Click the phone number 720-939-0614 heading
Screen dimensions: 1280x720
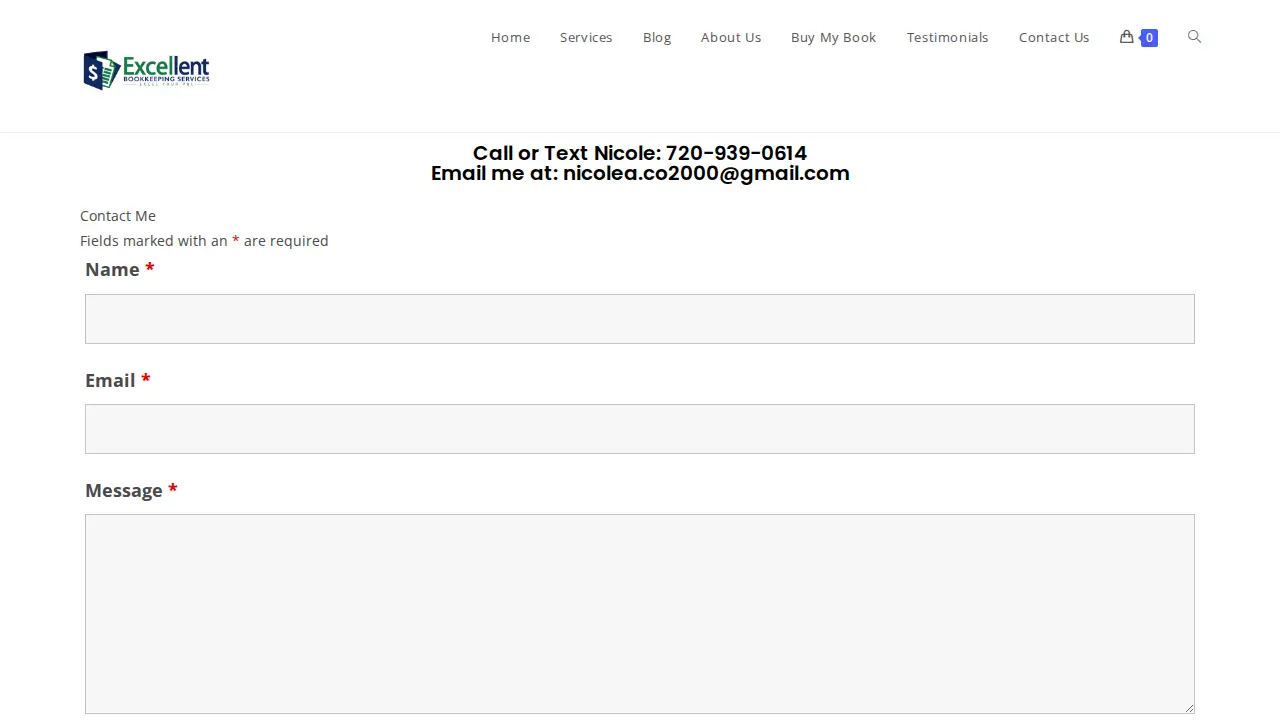pos(736,153)
